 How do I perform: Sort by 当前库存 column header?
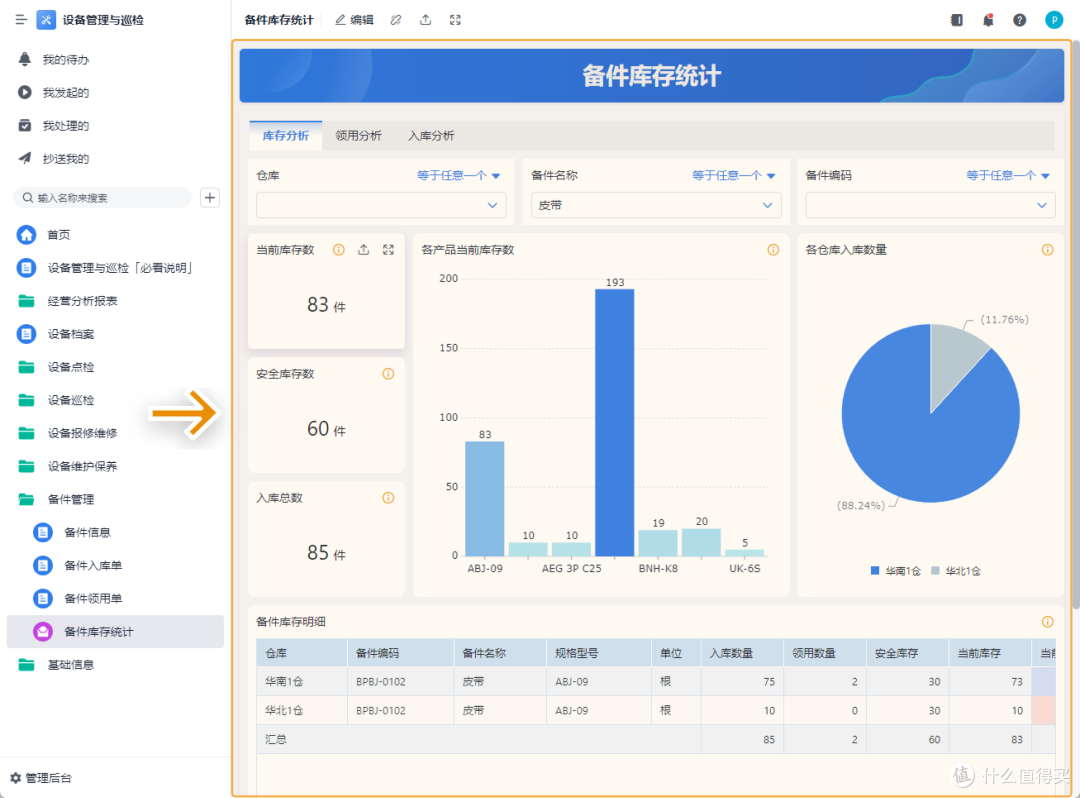[x=990, y=653]
